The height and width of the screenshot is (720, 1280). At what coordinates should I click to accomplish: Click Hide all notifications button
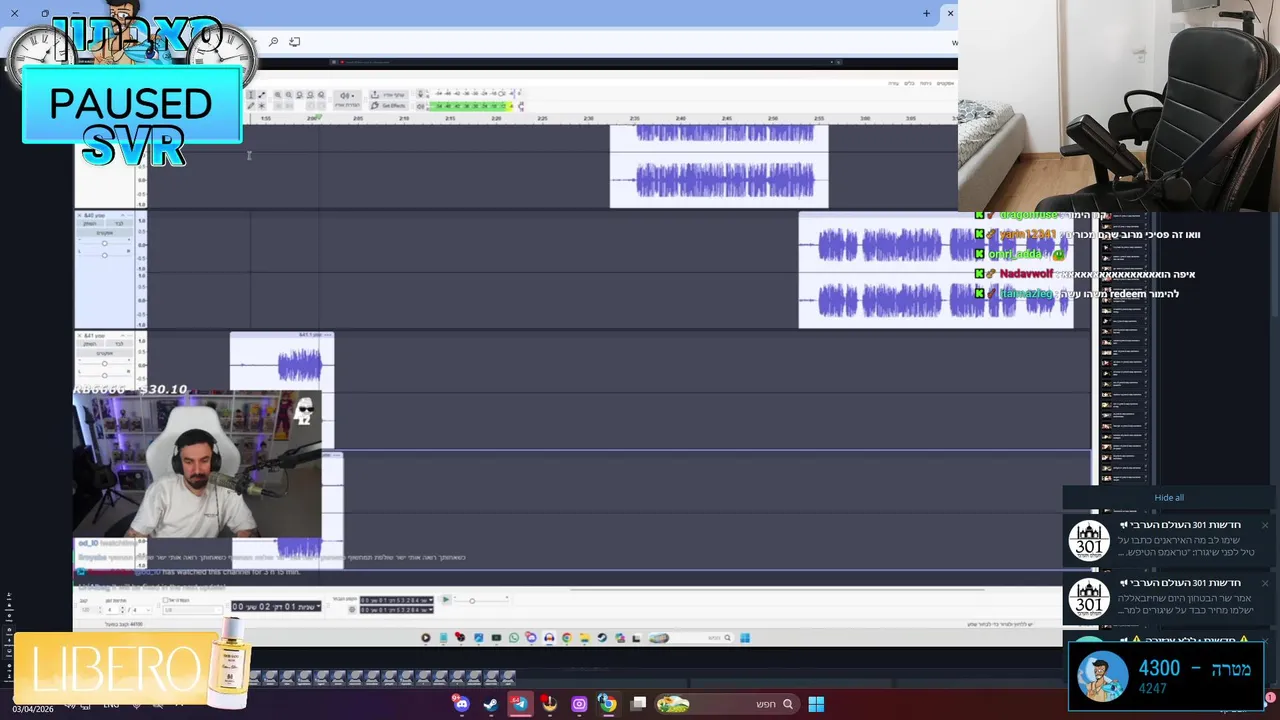[1169, 497]
